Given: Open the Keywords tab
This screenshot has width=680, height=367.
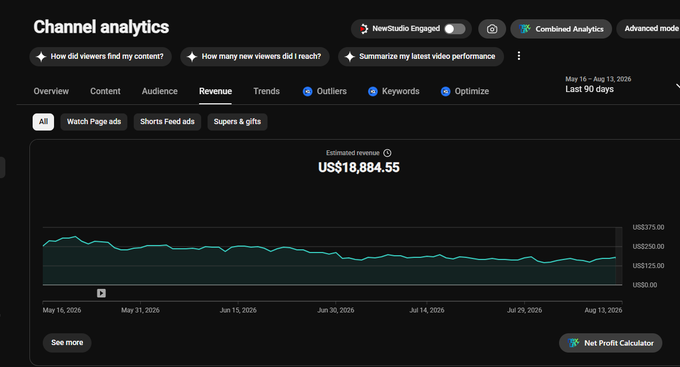Looking at the screenshot, I should (x=394, y=91).
